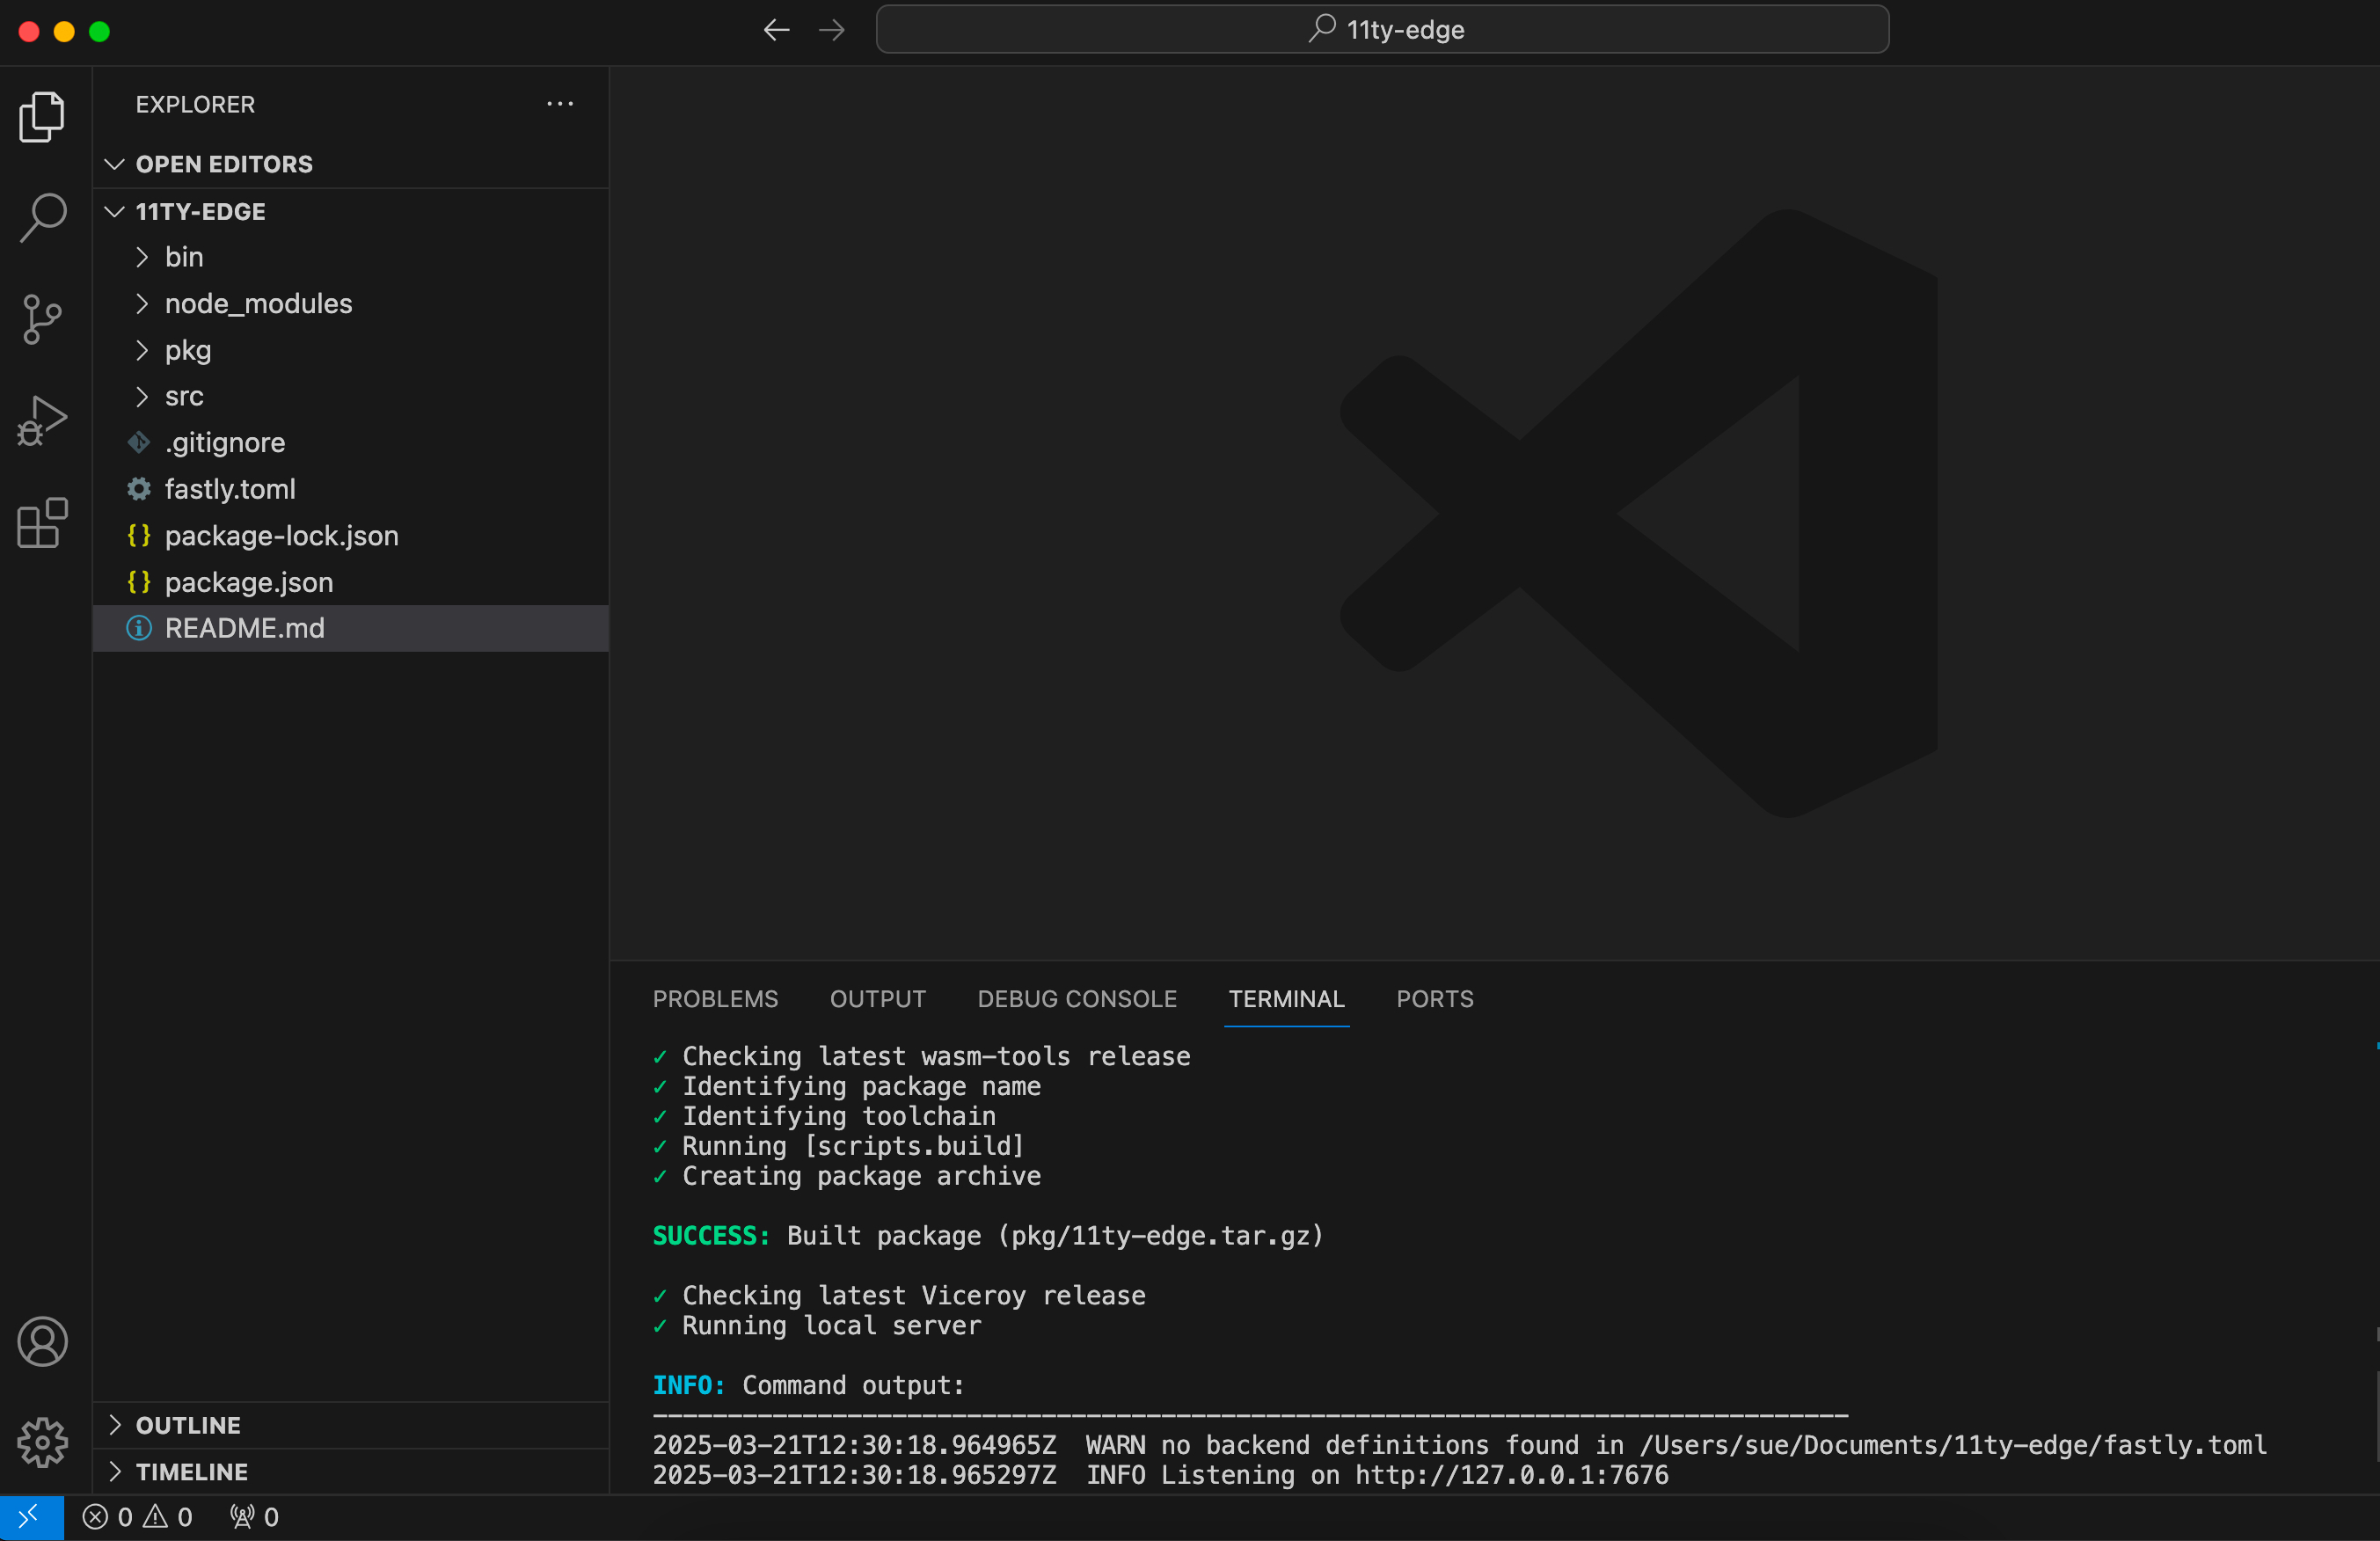Screen dimensions: 2380x1541
Task: Switch to the PORTS panel tab
Action: click(1435, 999)
